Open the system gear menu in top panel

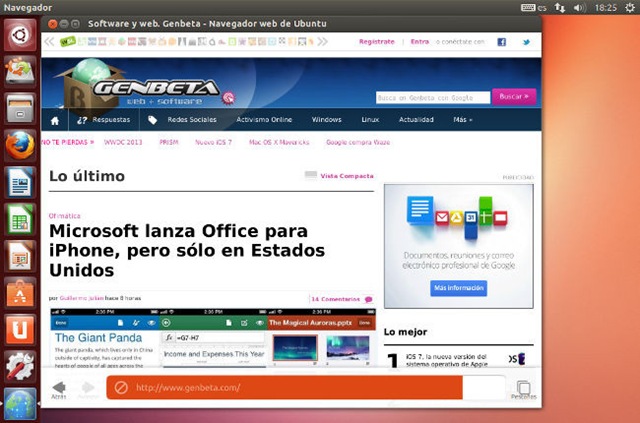click(630, 7)
